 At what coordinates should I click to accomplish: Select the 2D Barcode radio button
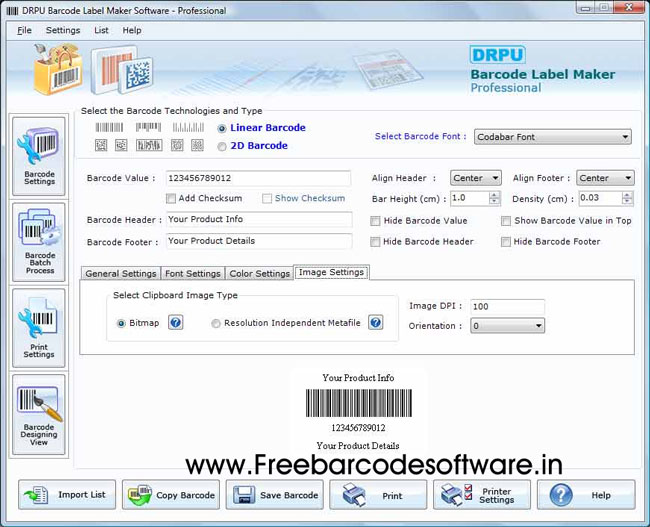pos(222,146)
